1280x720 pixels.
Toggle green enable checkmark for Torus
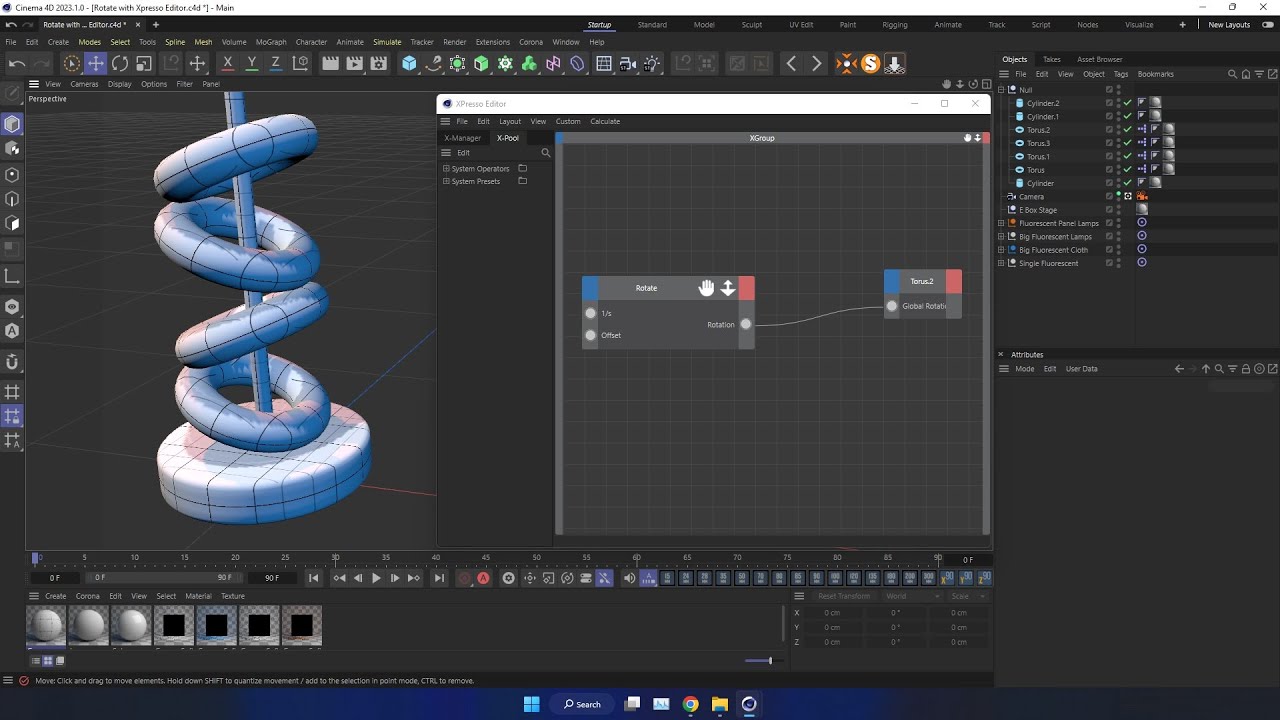(x=1128, y=170)
